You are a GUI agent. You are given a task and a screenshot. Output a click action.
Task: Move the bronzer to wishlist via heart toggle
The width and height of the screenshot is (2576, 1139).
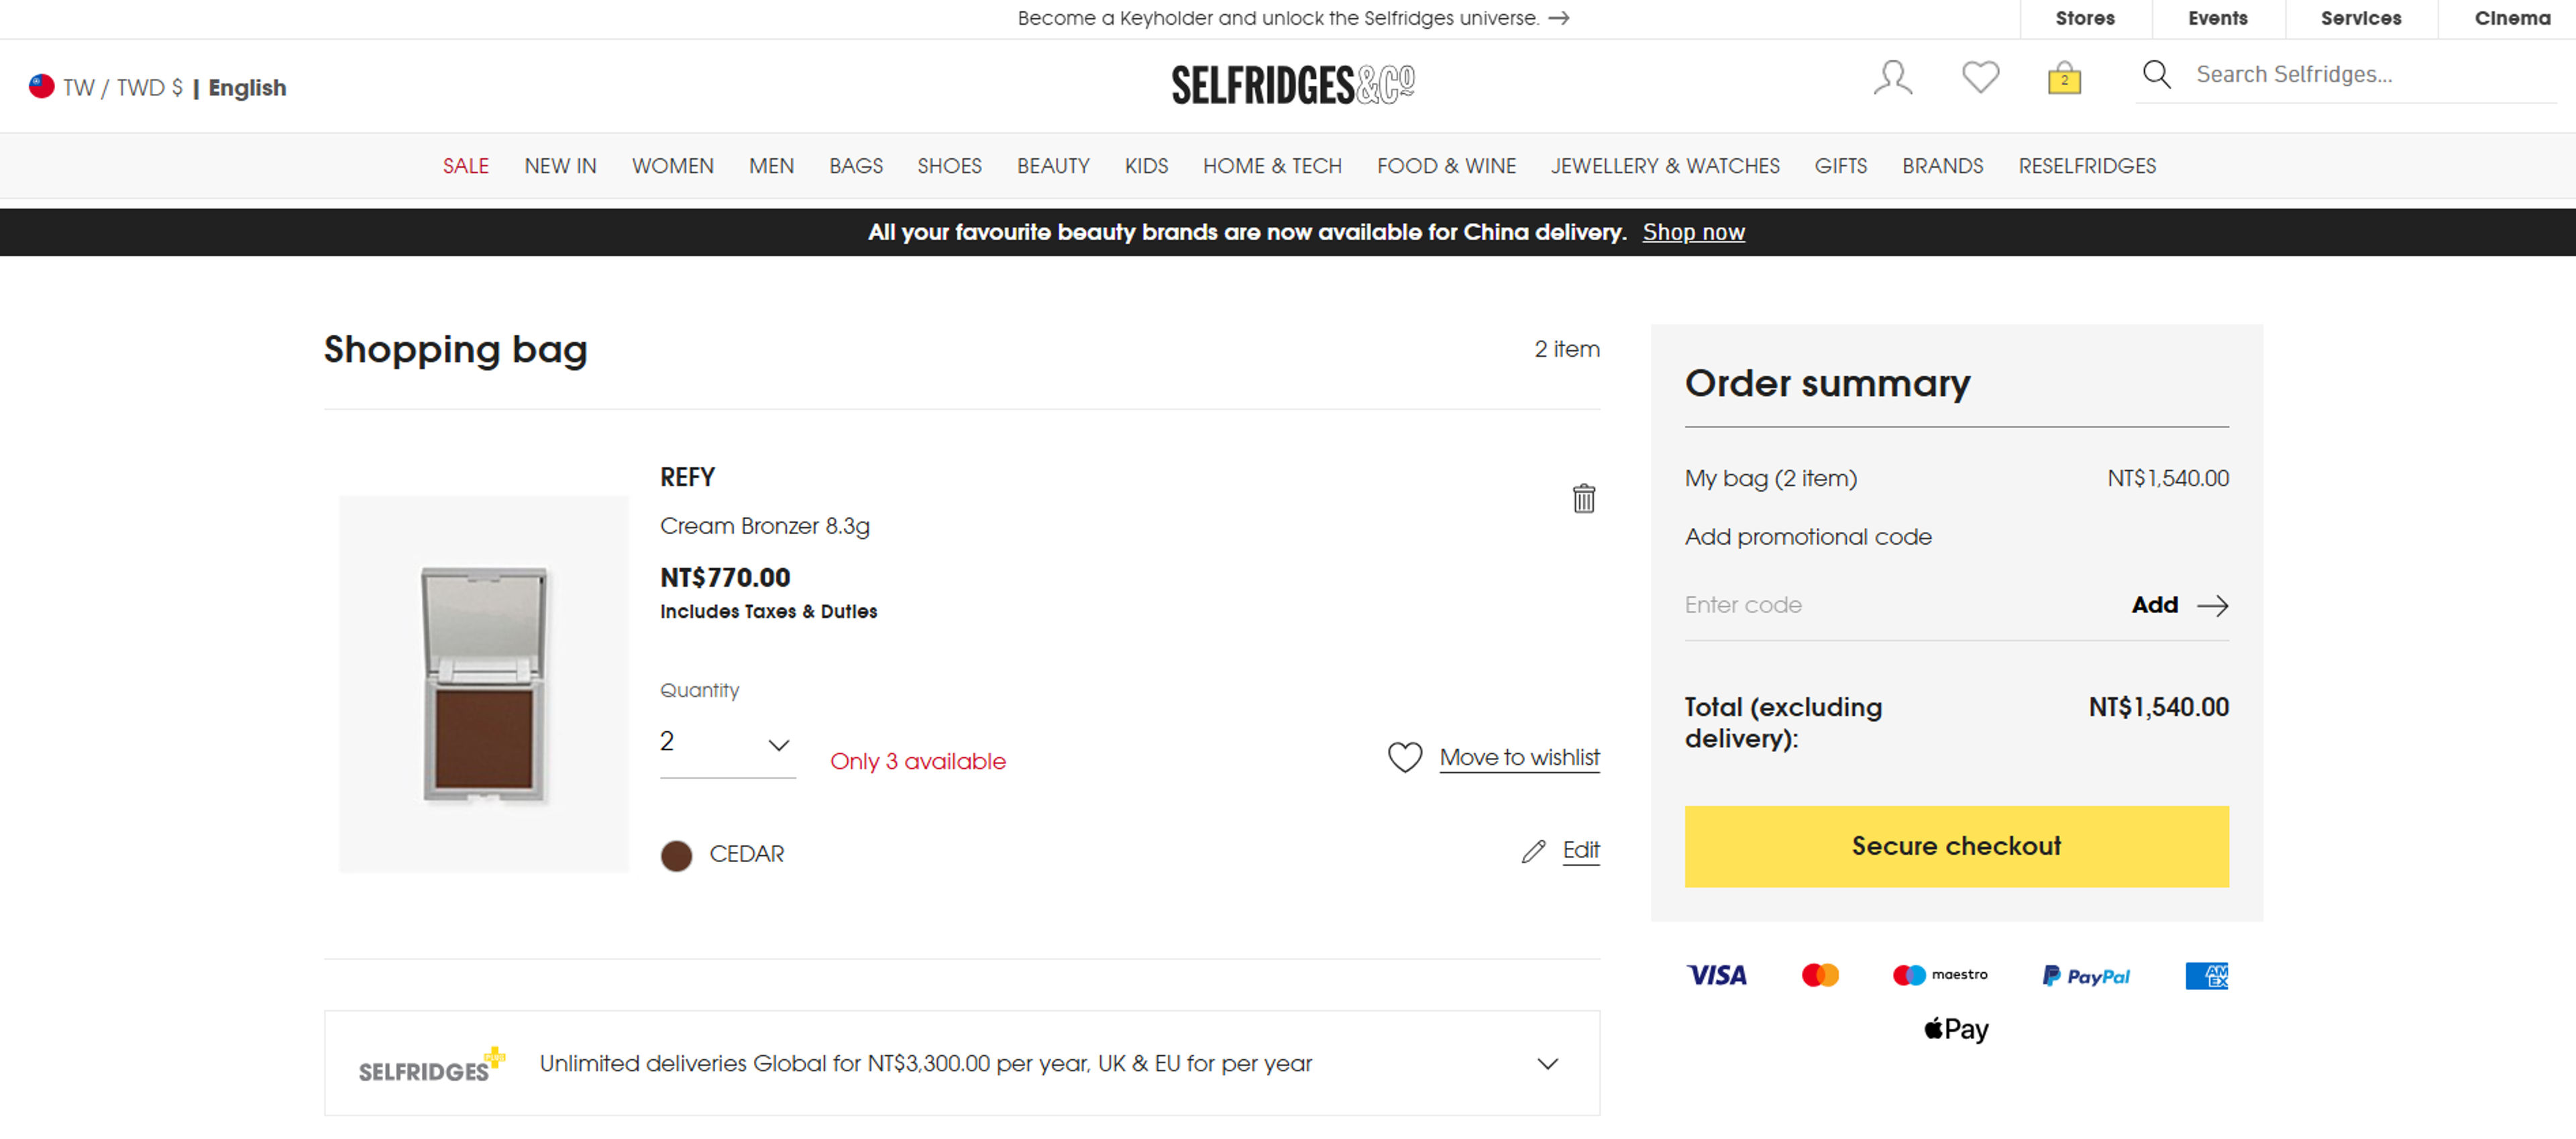click(1404, 757)
